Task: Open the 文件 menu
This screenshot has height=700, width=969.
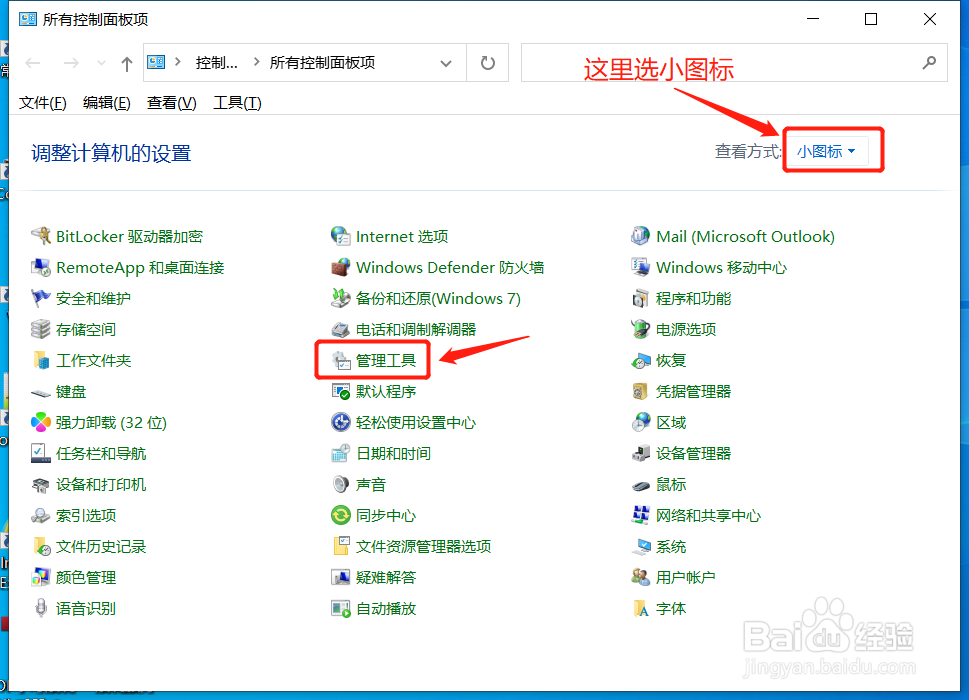Action: coord(42,102)
